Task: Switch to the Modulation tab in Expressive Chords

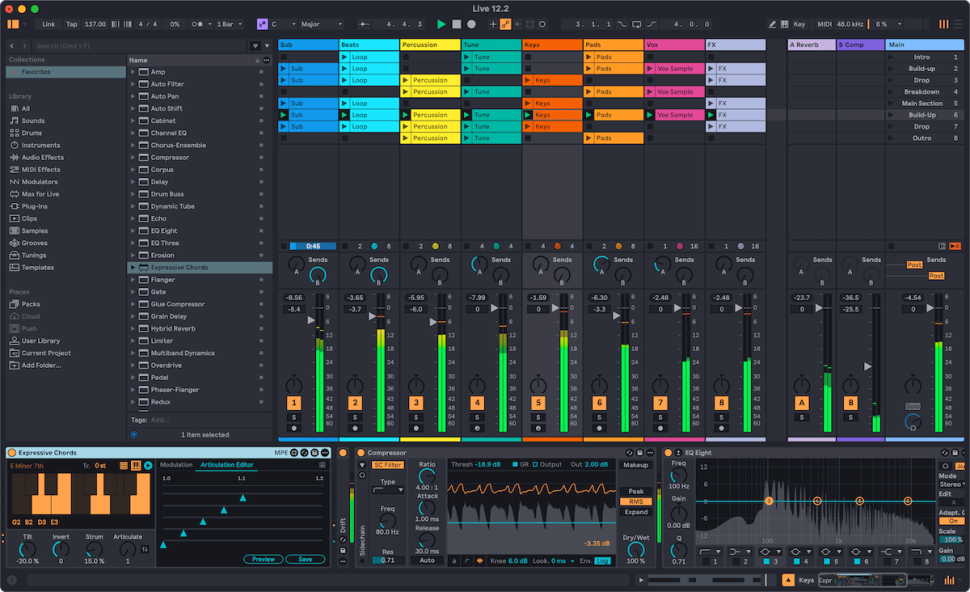Action: tap(175, 465)
